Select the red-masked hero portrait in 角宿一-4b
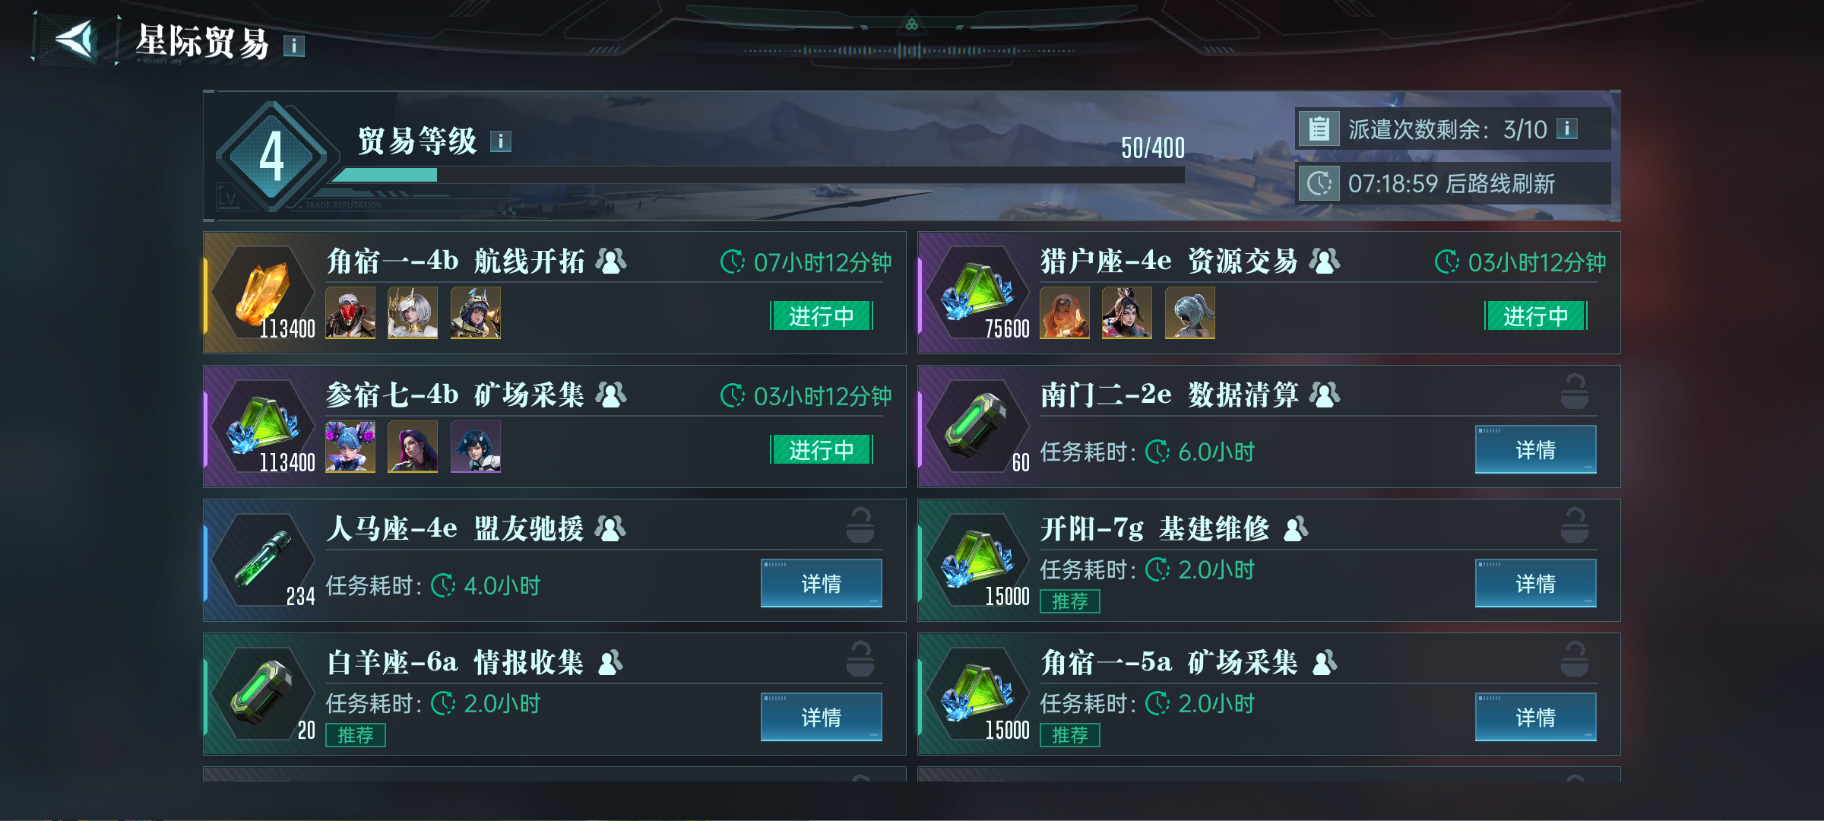The height and width of the screenshot is (821, 1824). click(x=351, y=312)
